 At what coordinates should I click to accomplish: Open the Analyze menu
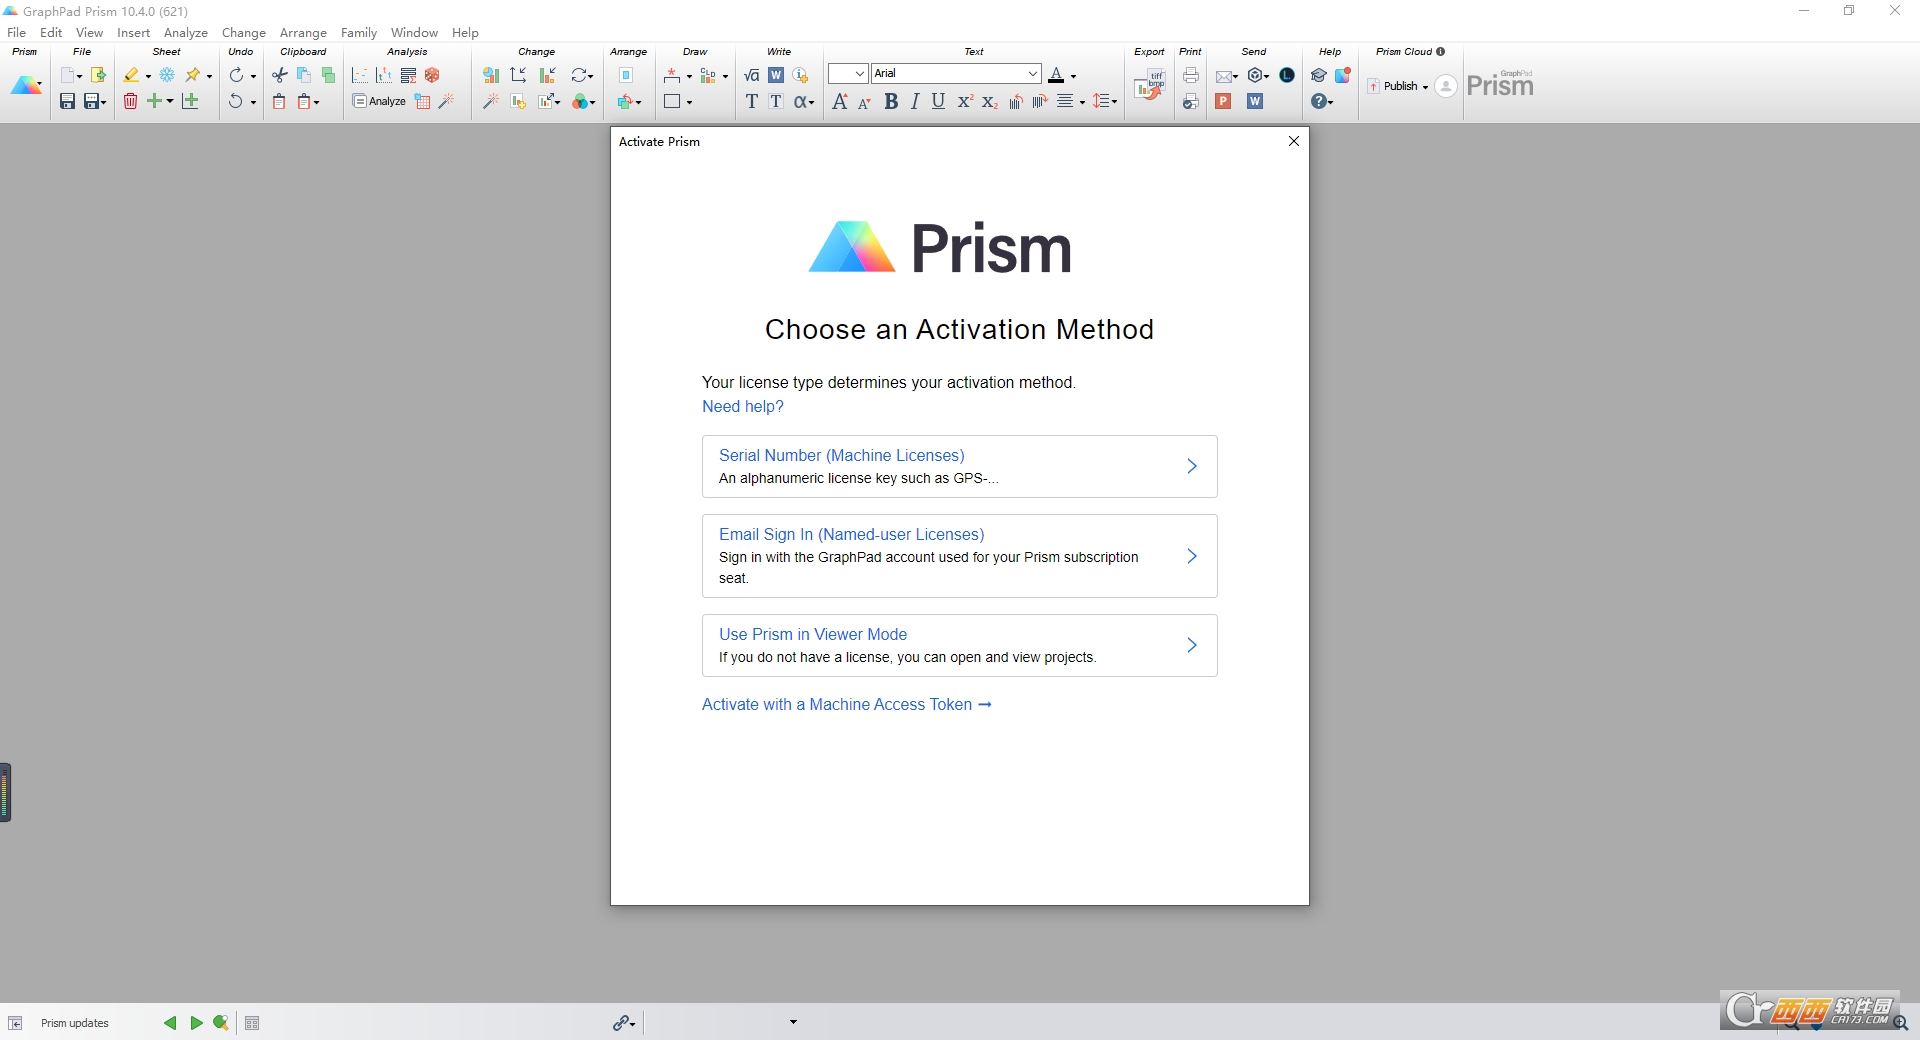(x=185, y=32)
